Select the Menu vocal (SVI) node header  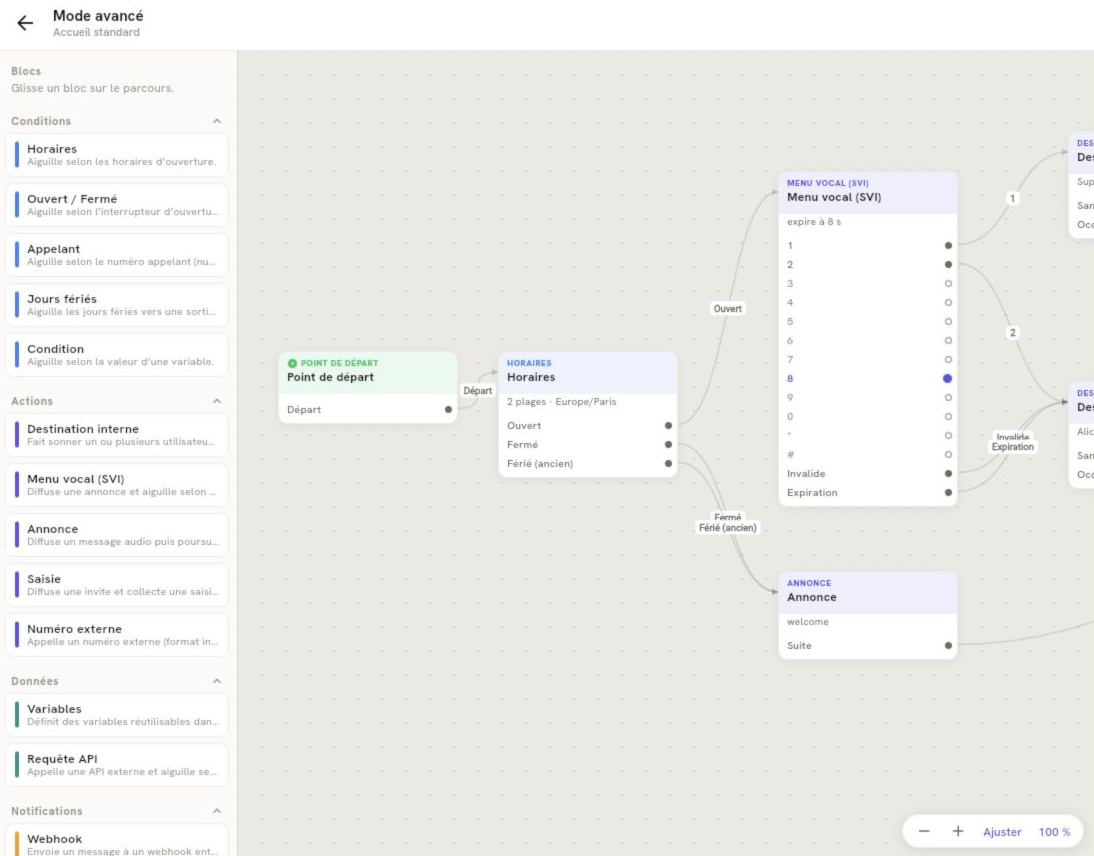point(867,193)
